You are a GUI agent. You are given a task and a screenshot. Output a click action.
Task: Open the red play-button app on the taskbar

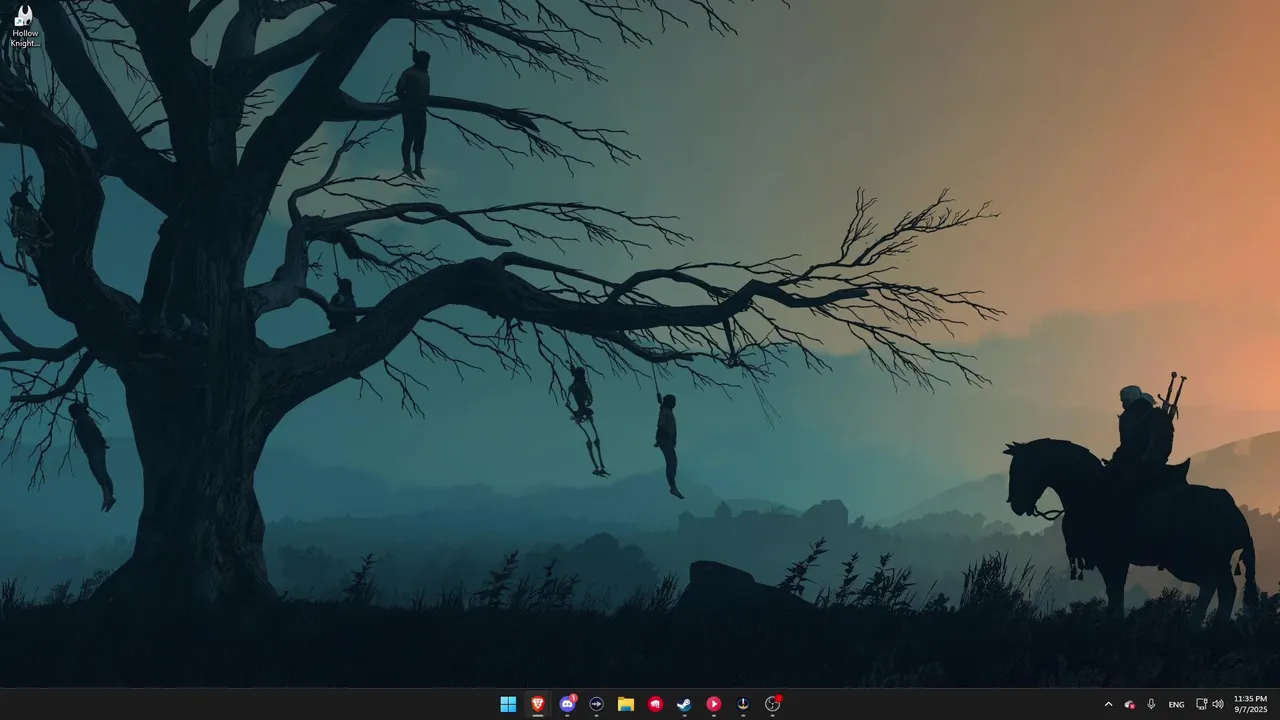tap(713, 704)
